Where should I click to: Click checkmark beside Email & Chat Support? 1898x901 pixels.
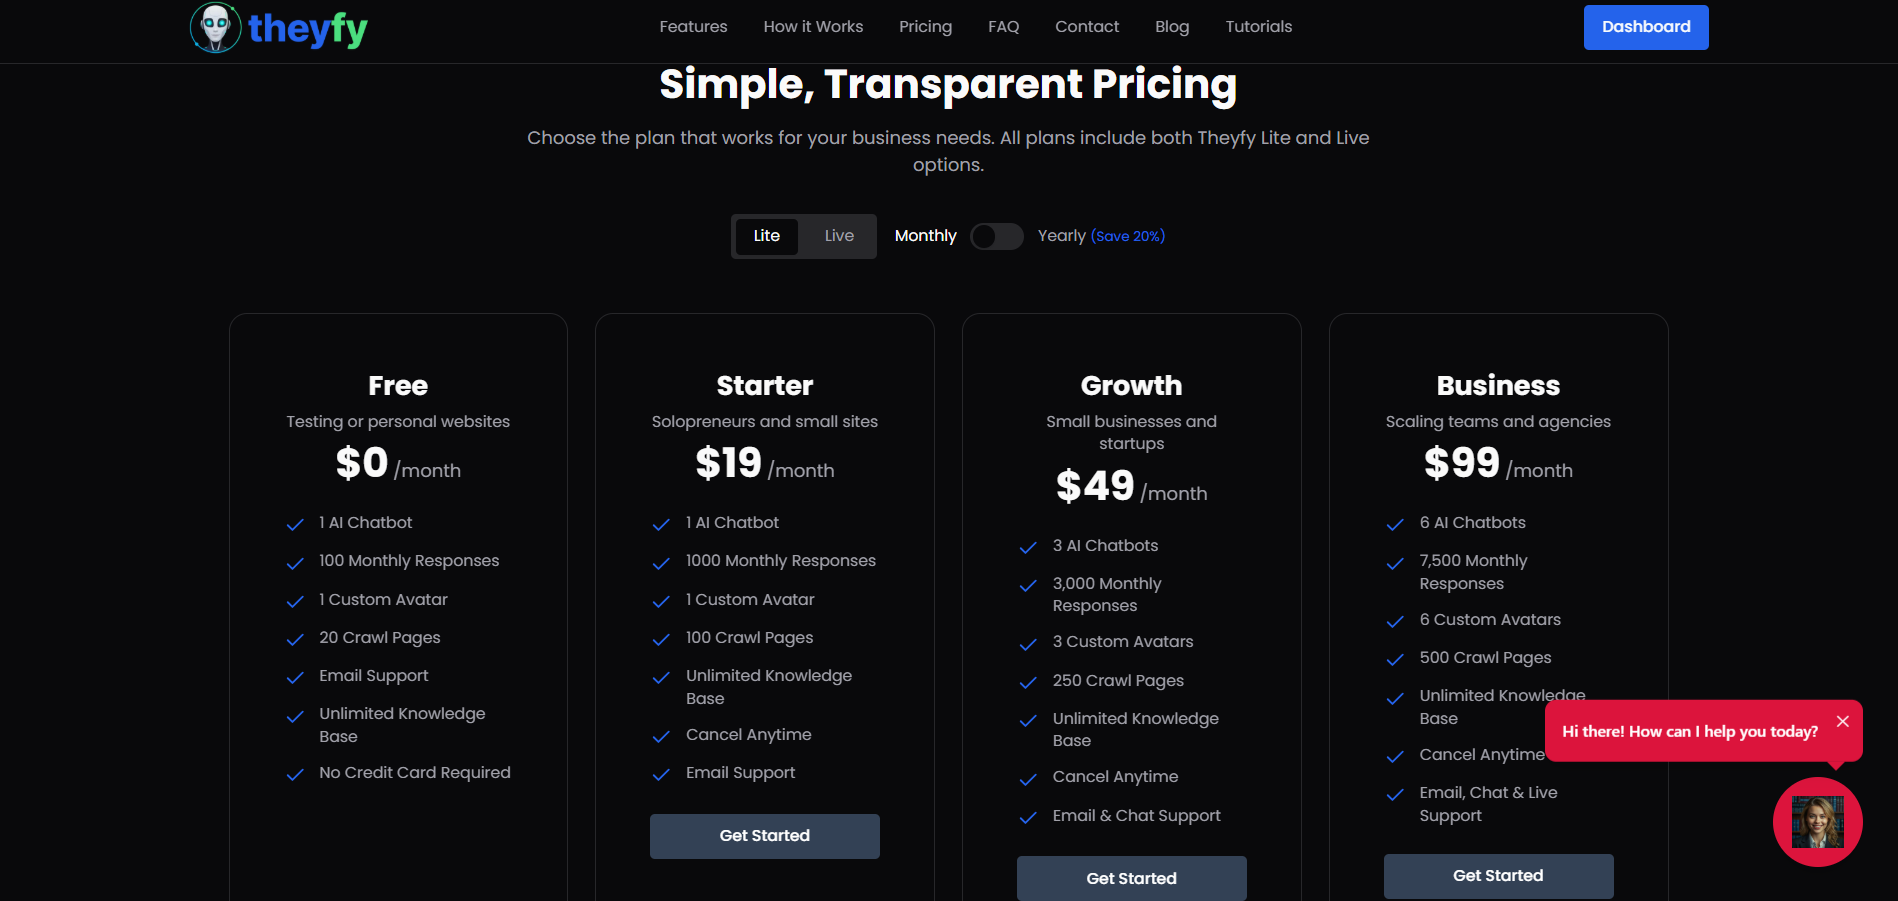click(1028, 817)
